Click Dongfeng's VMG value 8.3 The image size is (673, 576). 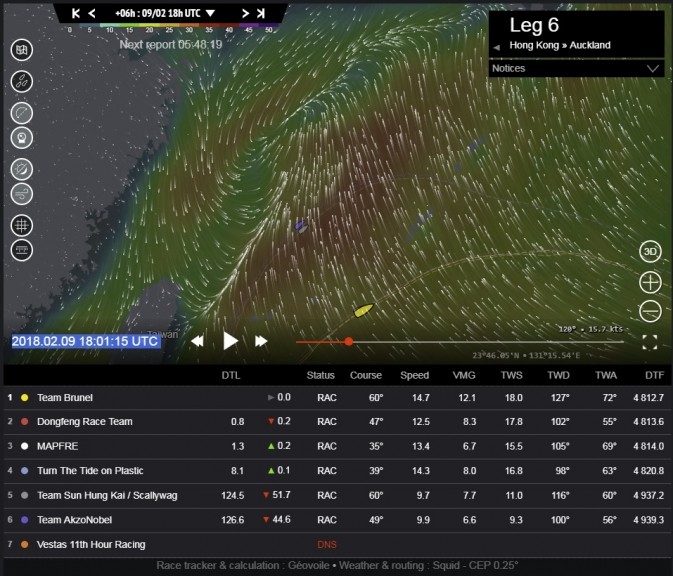469,422
